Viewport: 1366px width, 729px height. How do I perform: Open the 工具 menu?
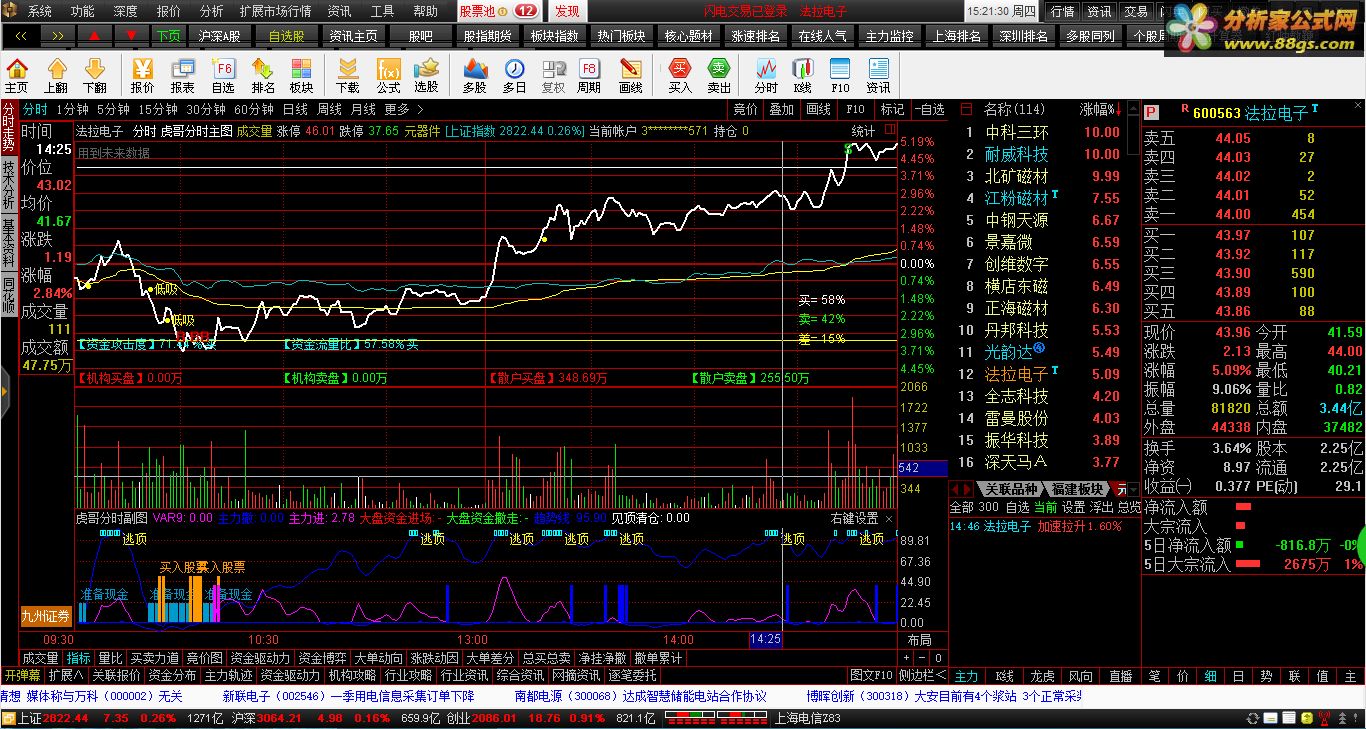(x=382, y=11)
